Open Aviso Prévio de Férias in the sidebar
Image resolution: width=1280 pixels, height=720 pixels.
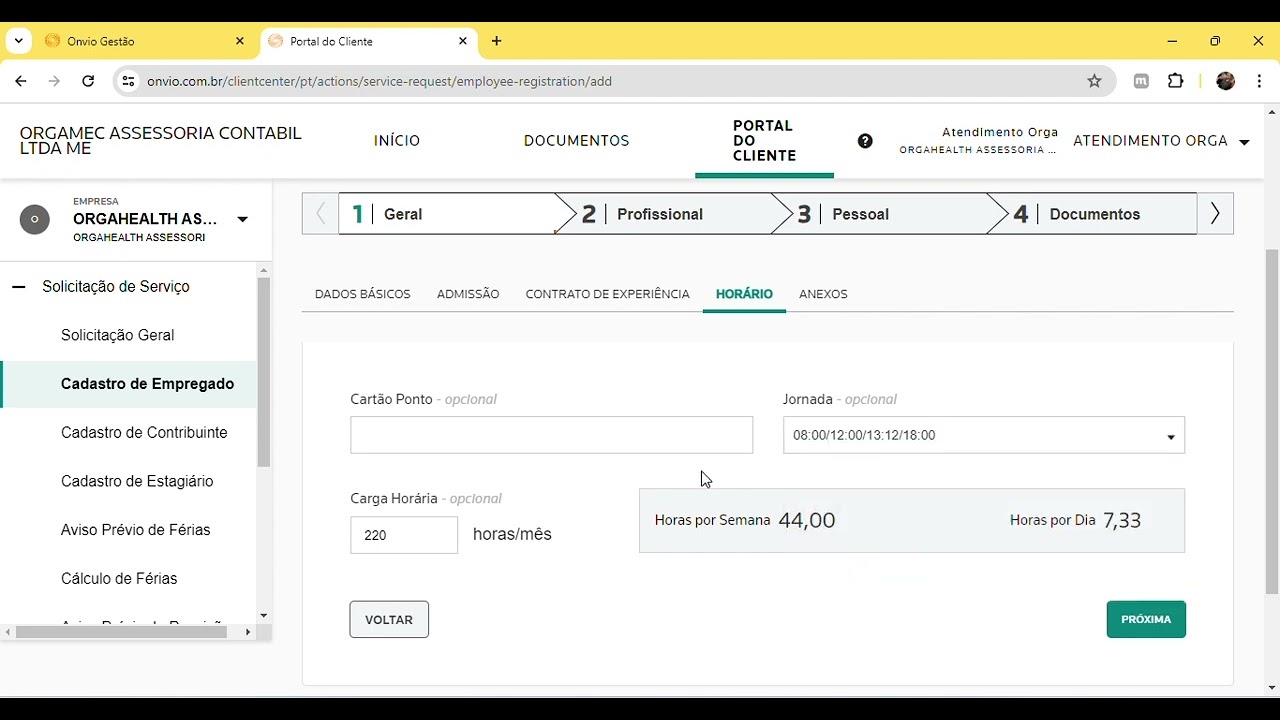pyautogui.click(x=135, y=530)
